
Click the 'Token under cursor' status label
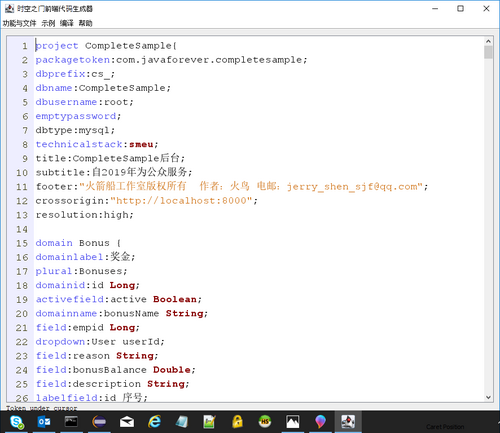(41, 408)
